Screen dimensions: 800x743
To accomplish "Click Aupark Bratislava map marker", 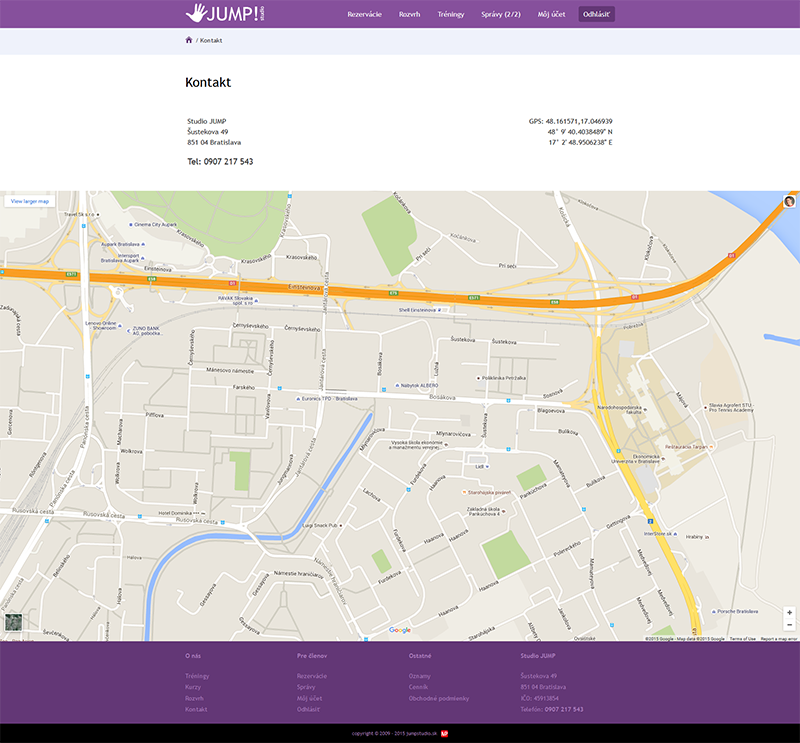I will point(122,244).
